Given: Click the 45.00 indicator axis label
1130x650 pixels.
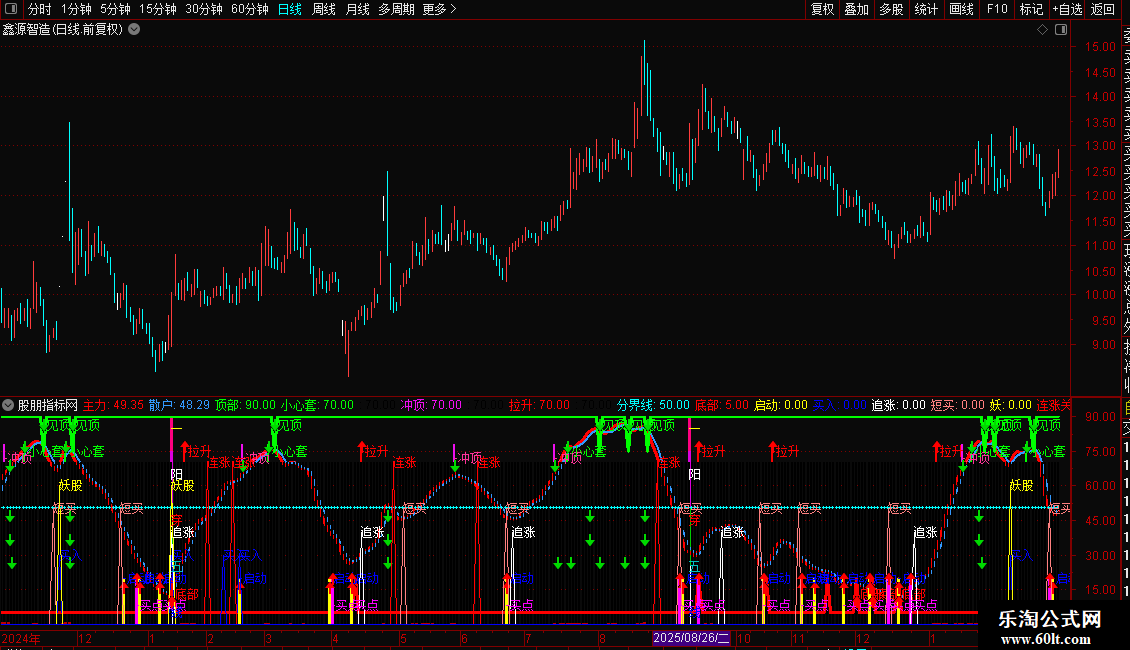Looking at the screenshot, I should 1100,520.
